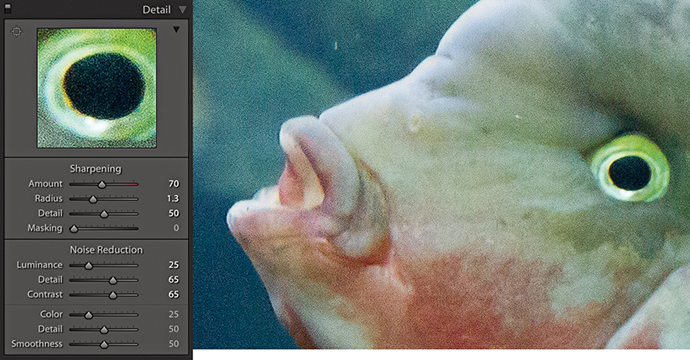Viewport: 690px width, 360px height.
Task: Select the Amount value field 70
Action: 174,184
